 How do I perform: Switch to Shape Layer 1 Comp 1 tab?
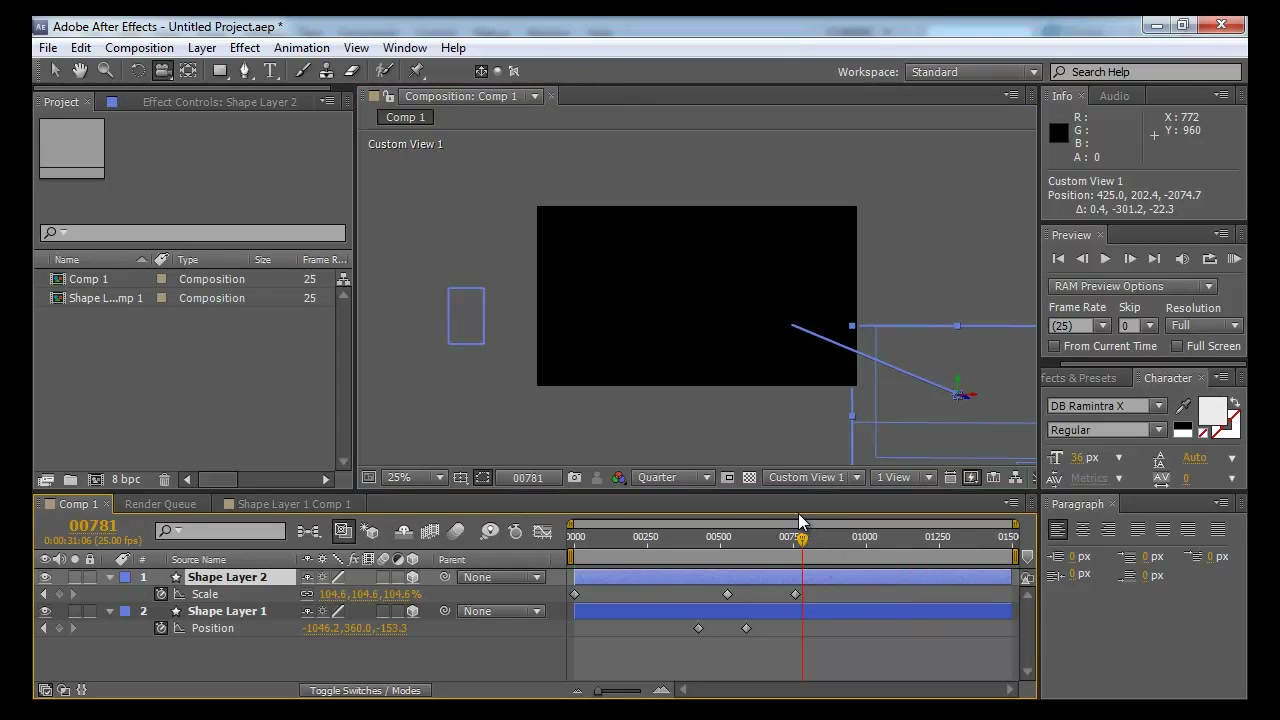point(294,504)
